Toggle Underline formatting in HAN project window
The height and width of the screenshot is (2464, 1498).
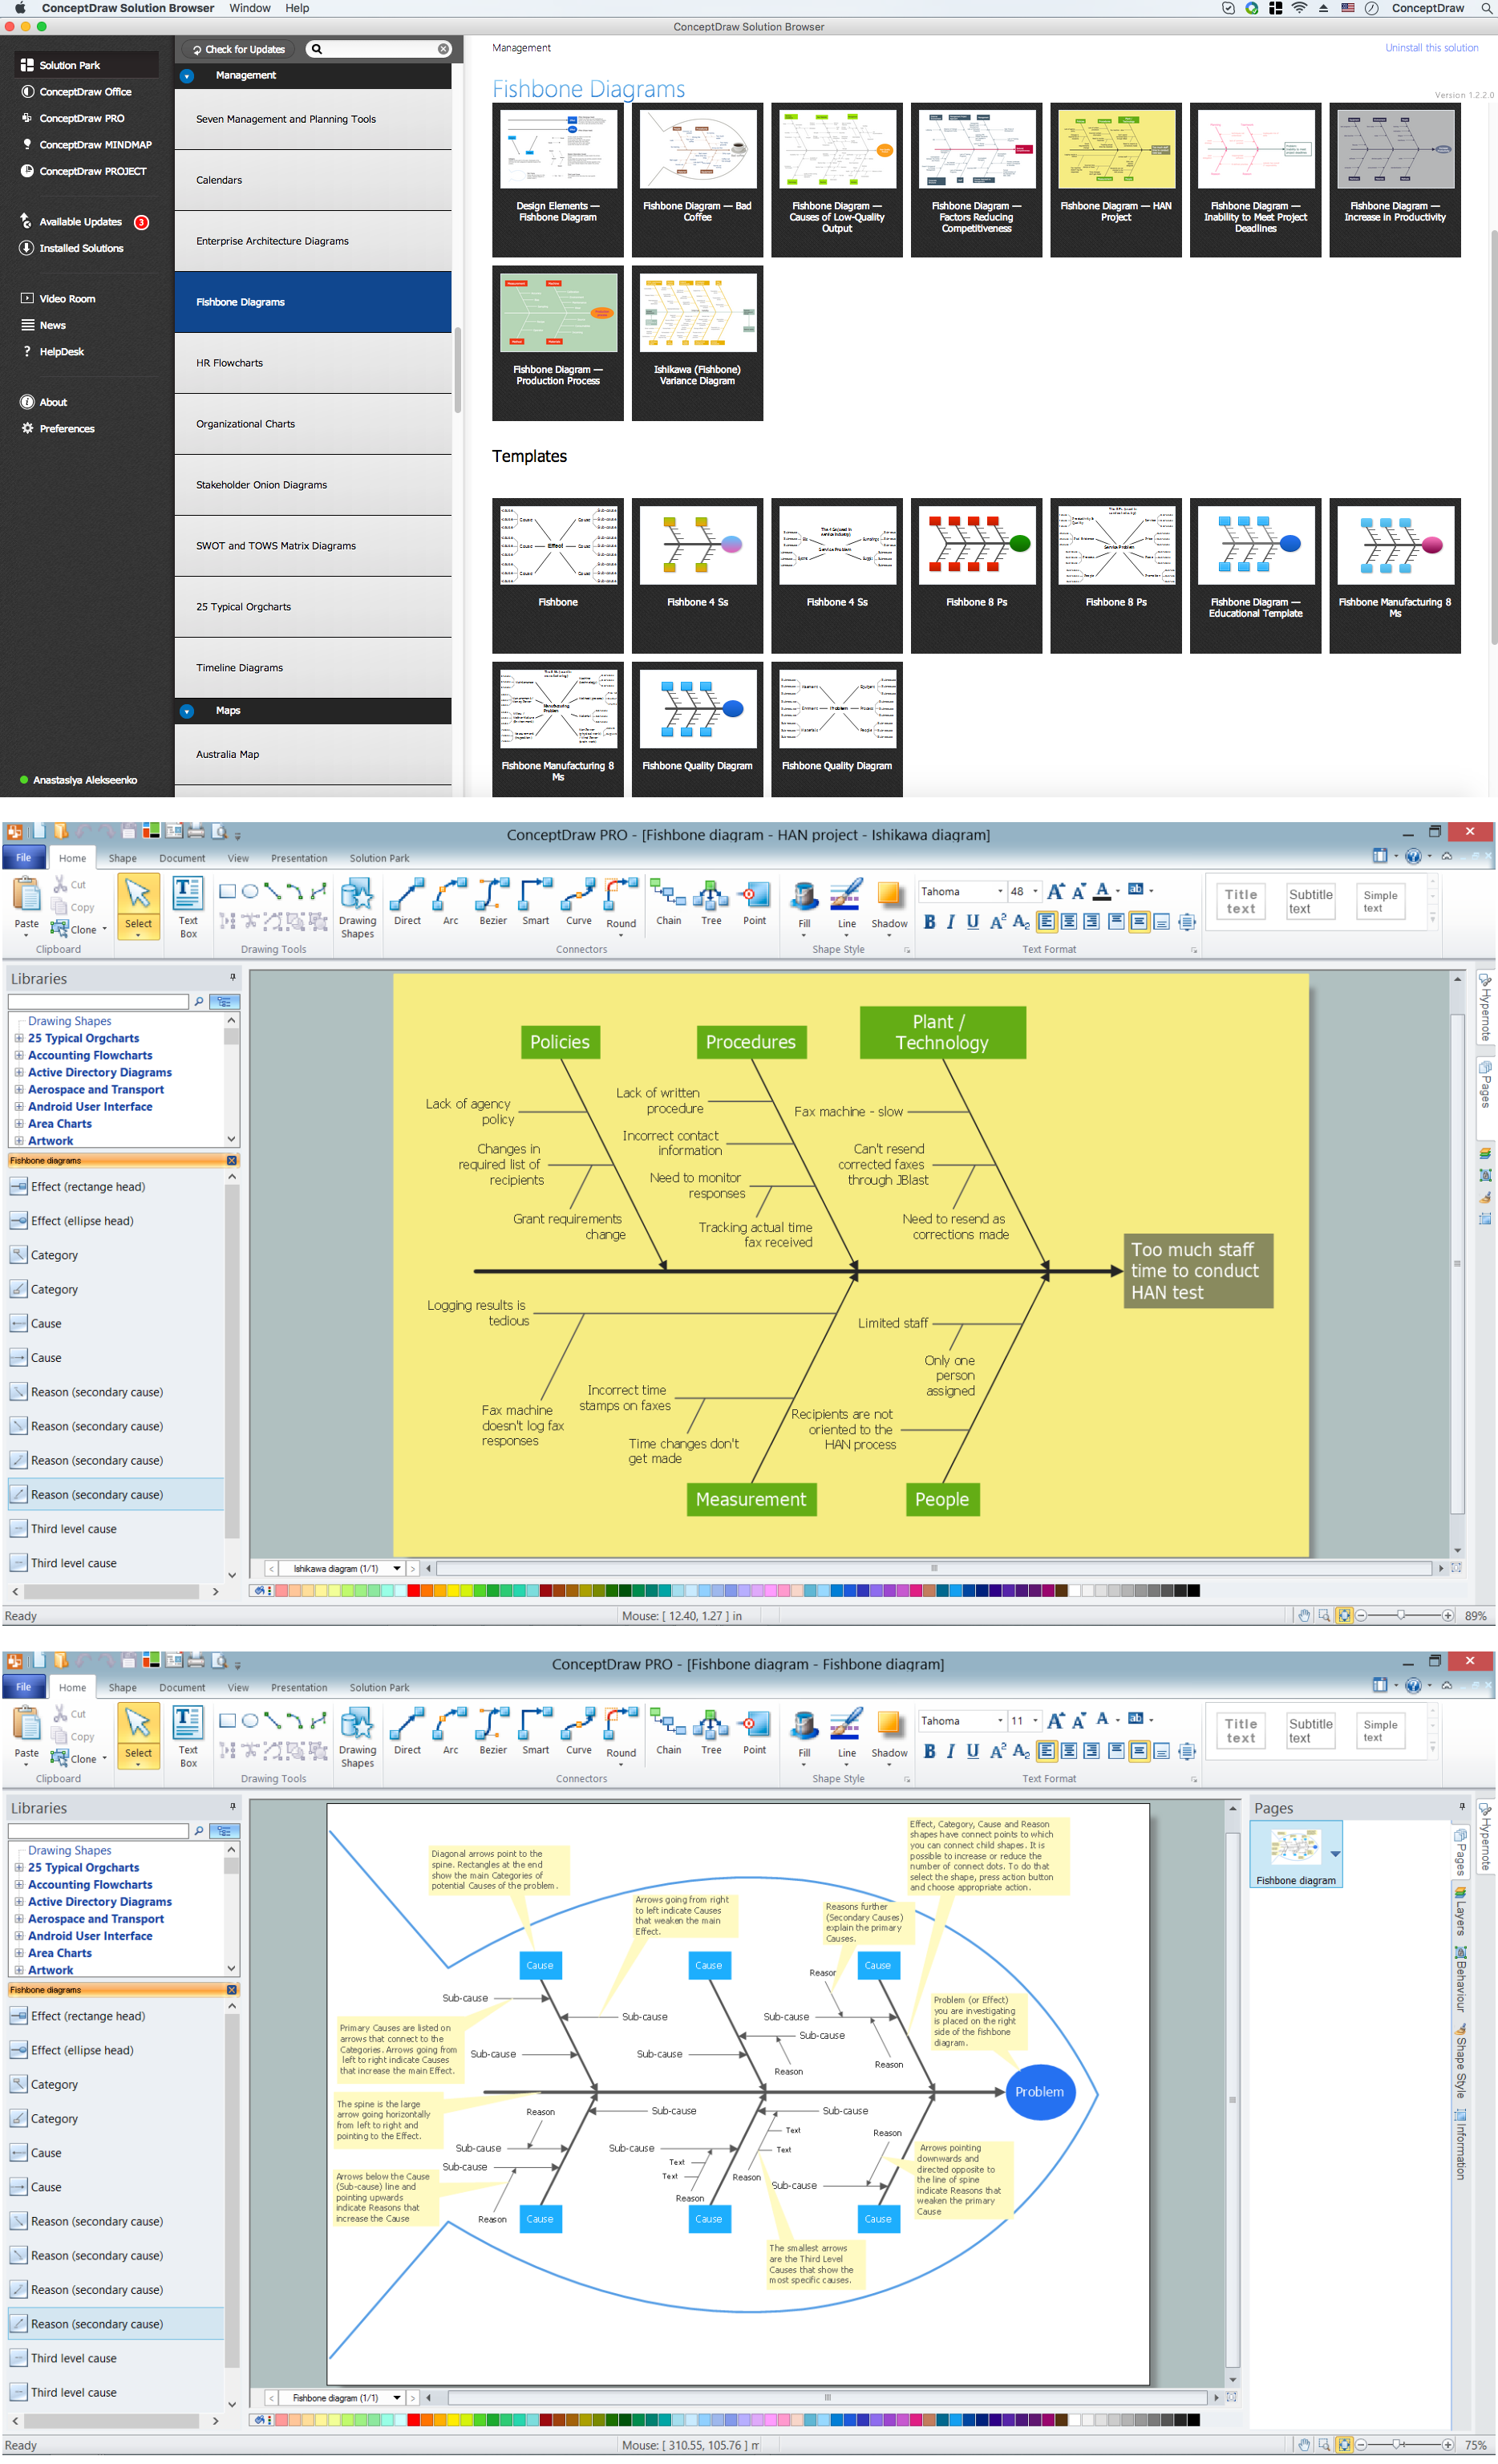pos(973,921)
